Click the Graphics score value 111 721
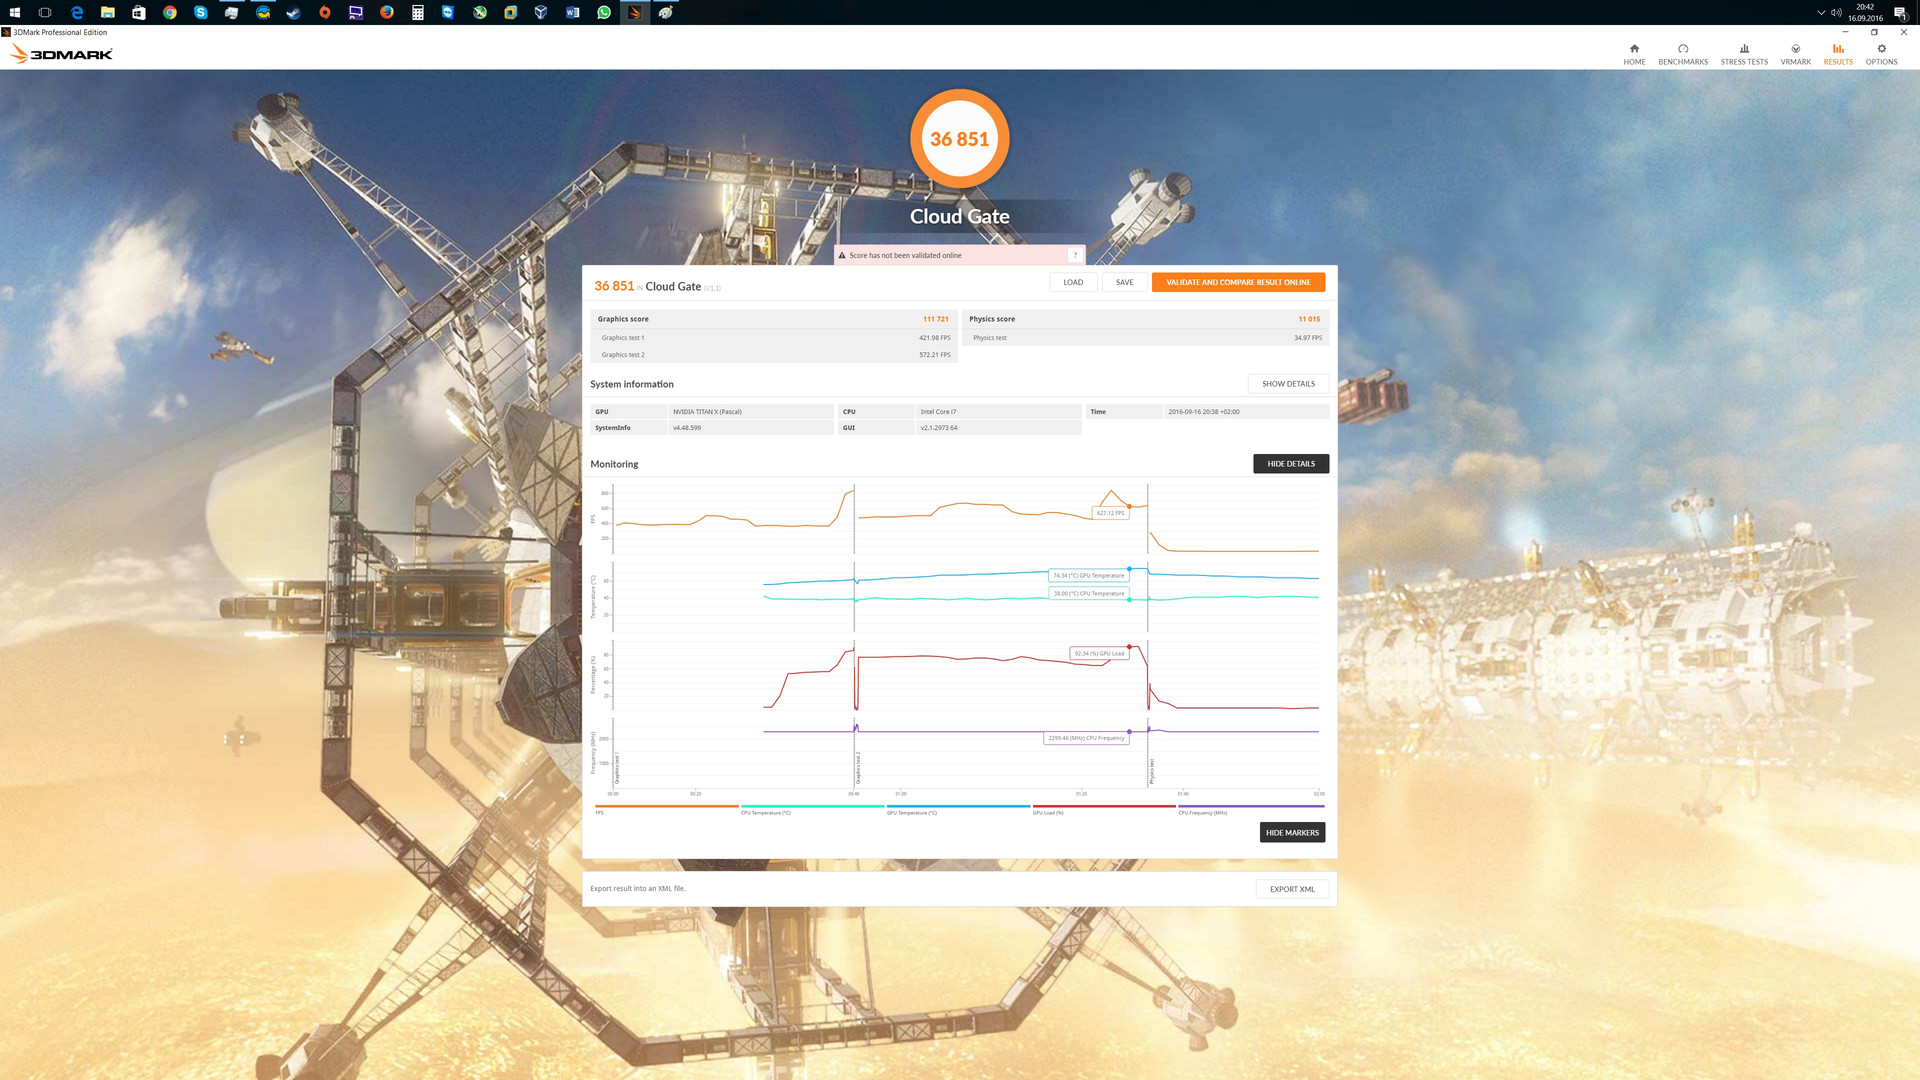Image resolution: width=1920 pixels, height=1080 pixels. (x=935, y=319)
